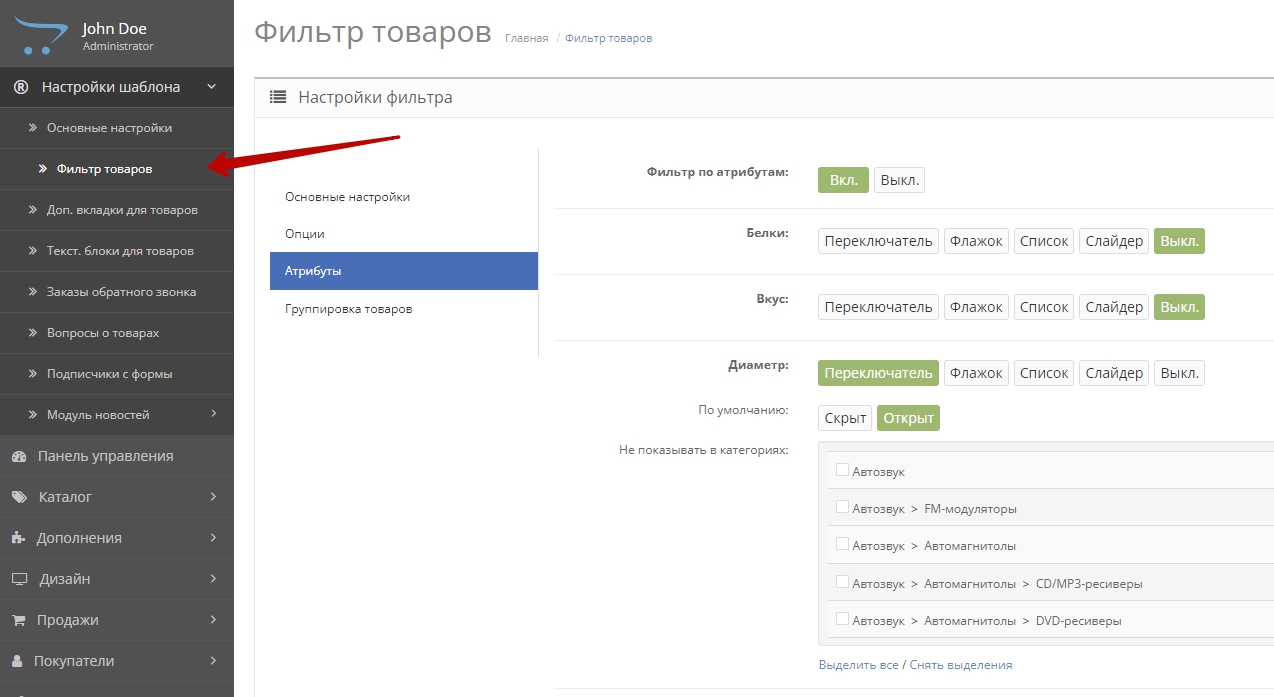
Task: Click the Главная breadcrumb link
Action: pyautogui.click(x=526, y=38)
